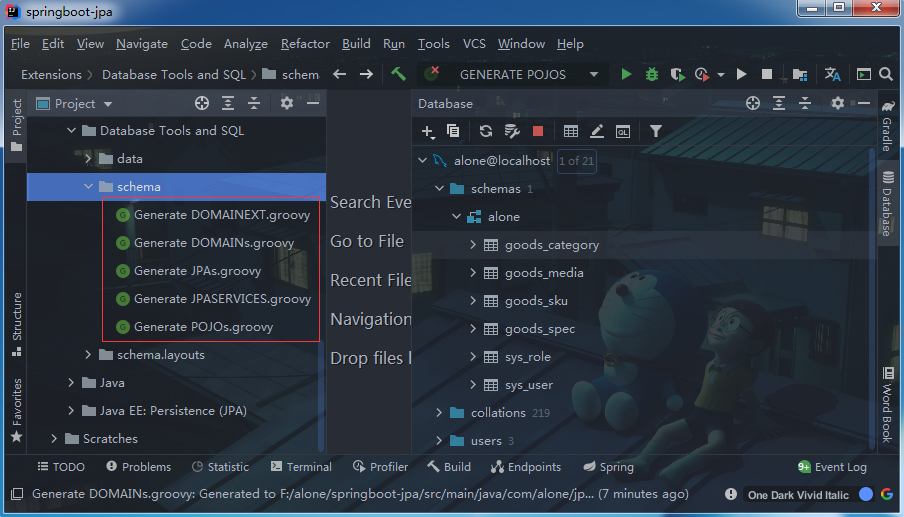
Task: Click the Translate toolbar icon
Action: [832, 74]
